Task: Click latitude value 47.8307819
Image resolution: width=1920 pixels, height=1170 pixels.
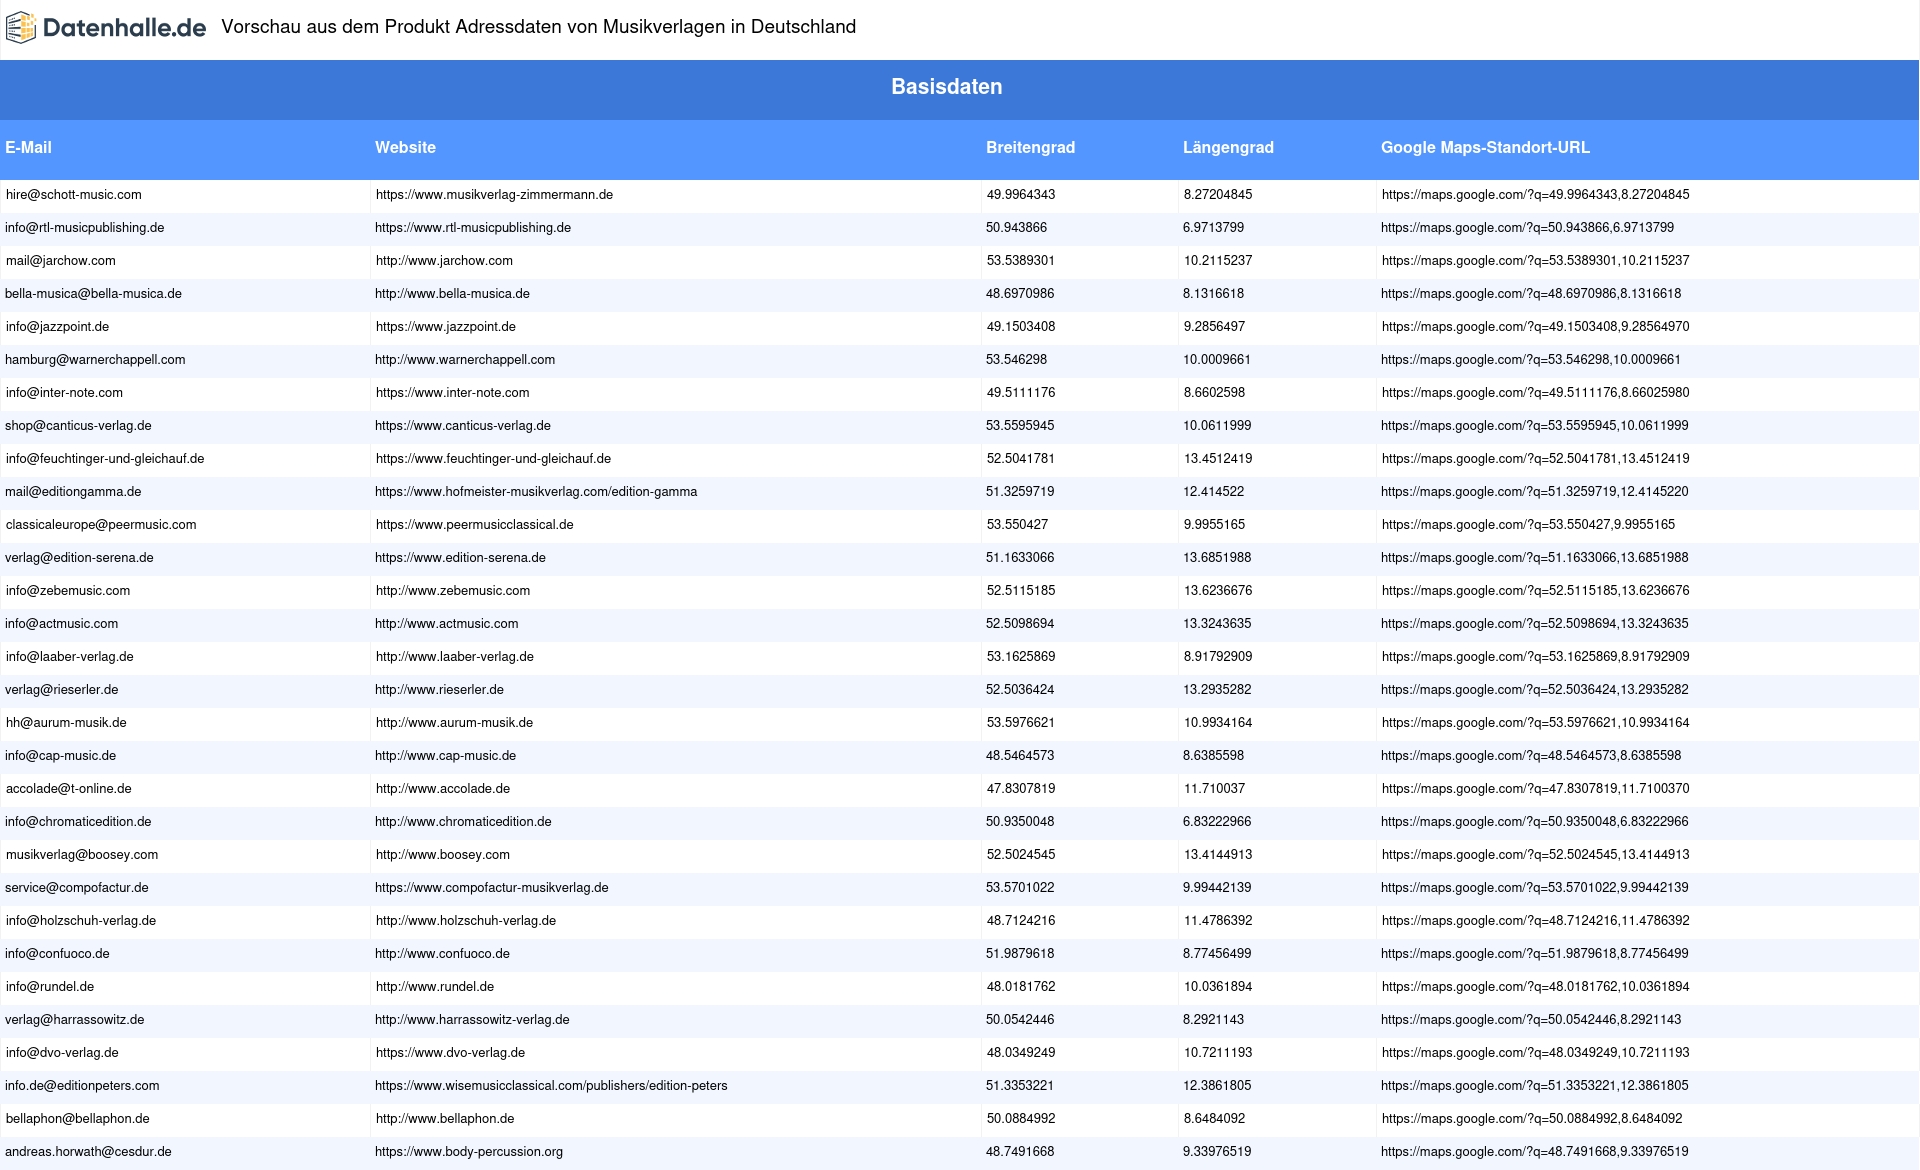Action: tap(1021, 789)
